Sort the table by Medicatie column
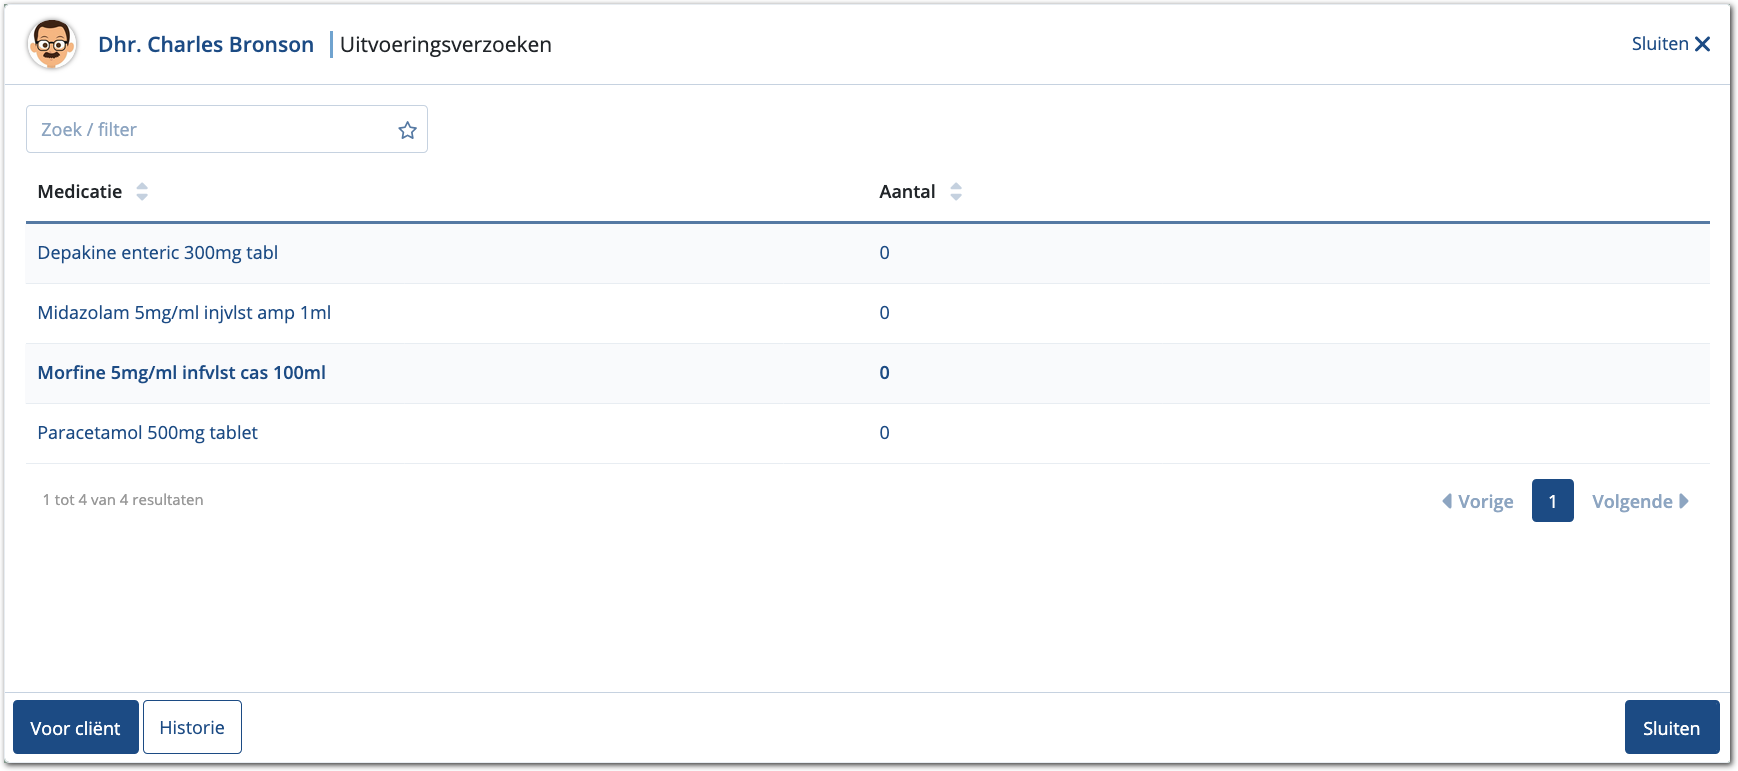The height and width of the screenshot is (771, 1738). pyautogui.click(x=142, y=192)
